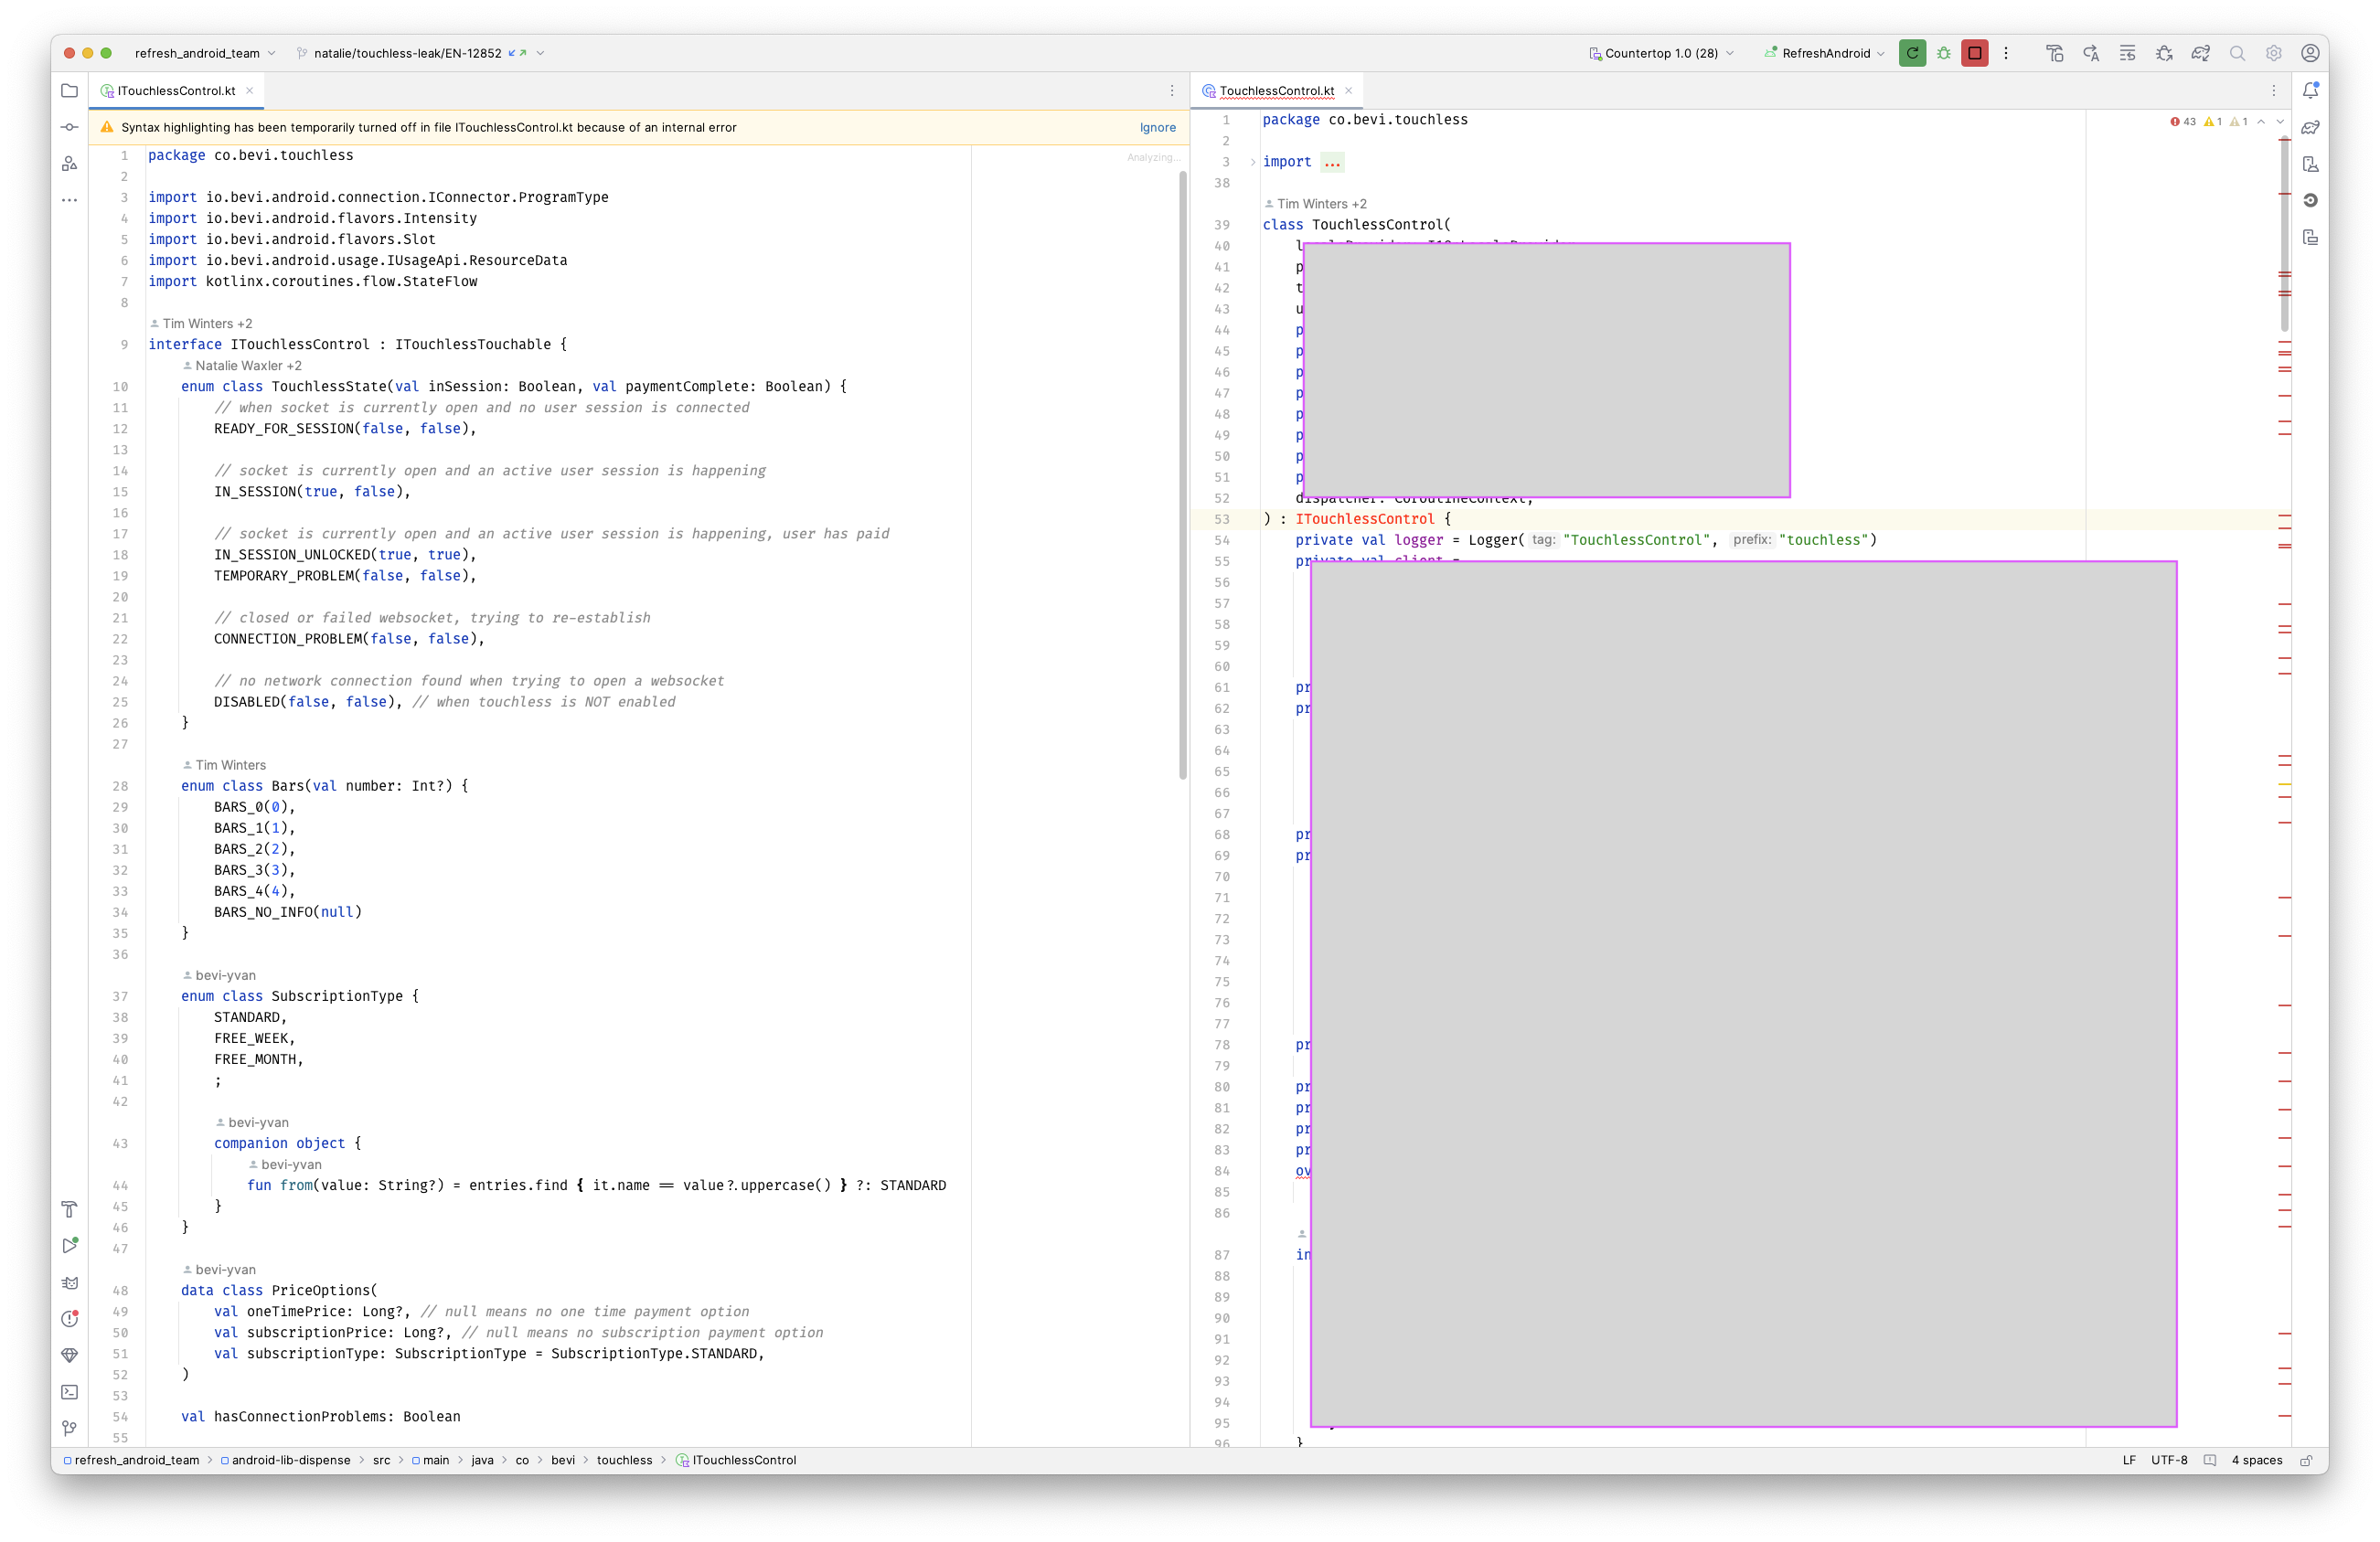The height and width of the screenshot is (1542, 2380).
Task: Open the Logcat tool window
Action: (x=69, y=1282)
